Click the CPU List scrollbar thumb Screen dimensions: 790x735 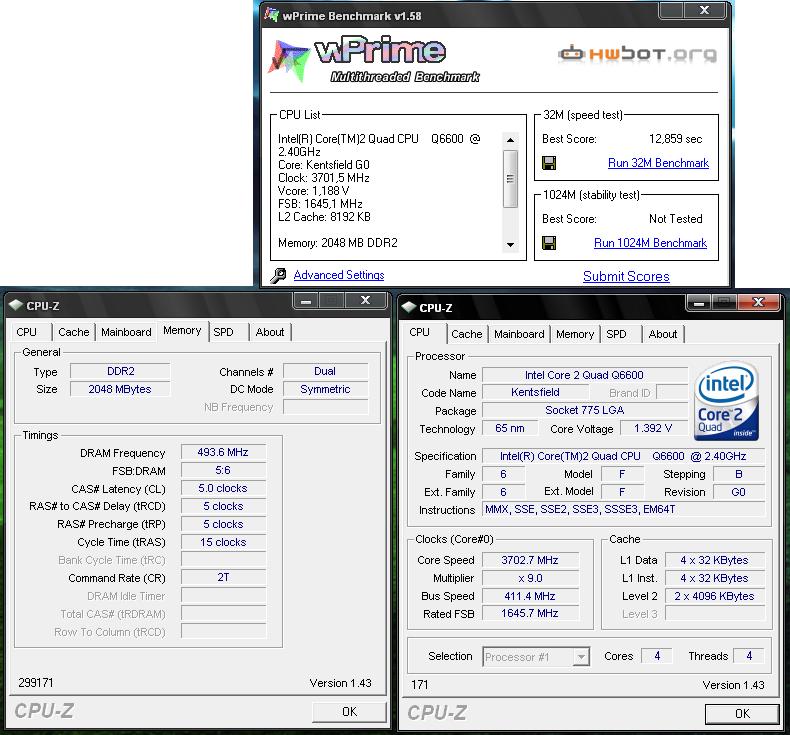(510, 179)
